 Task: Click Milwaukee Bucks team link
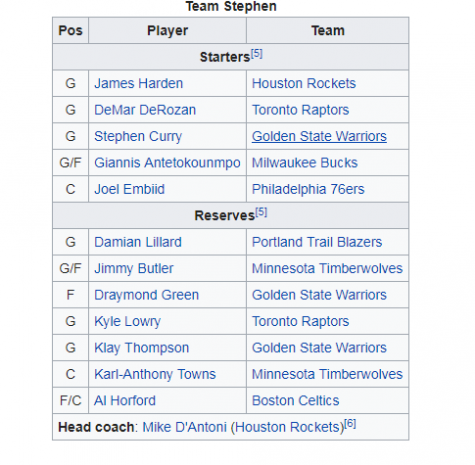point(305,163)
